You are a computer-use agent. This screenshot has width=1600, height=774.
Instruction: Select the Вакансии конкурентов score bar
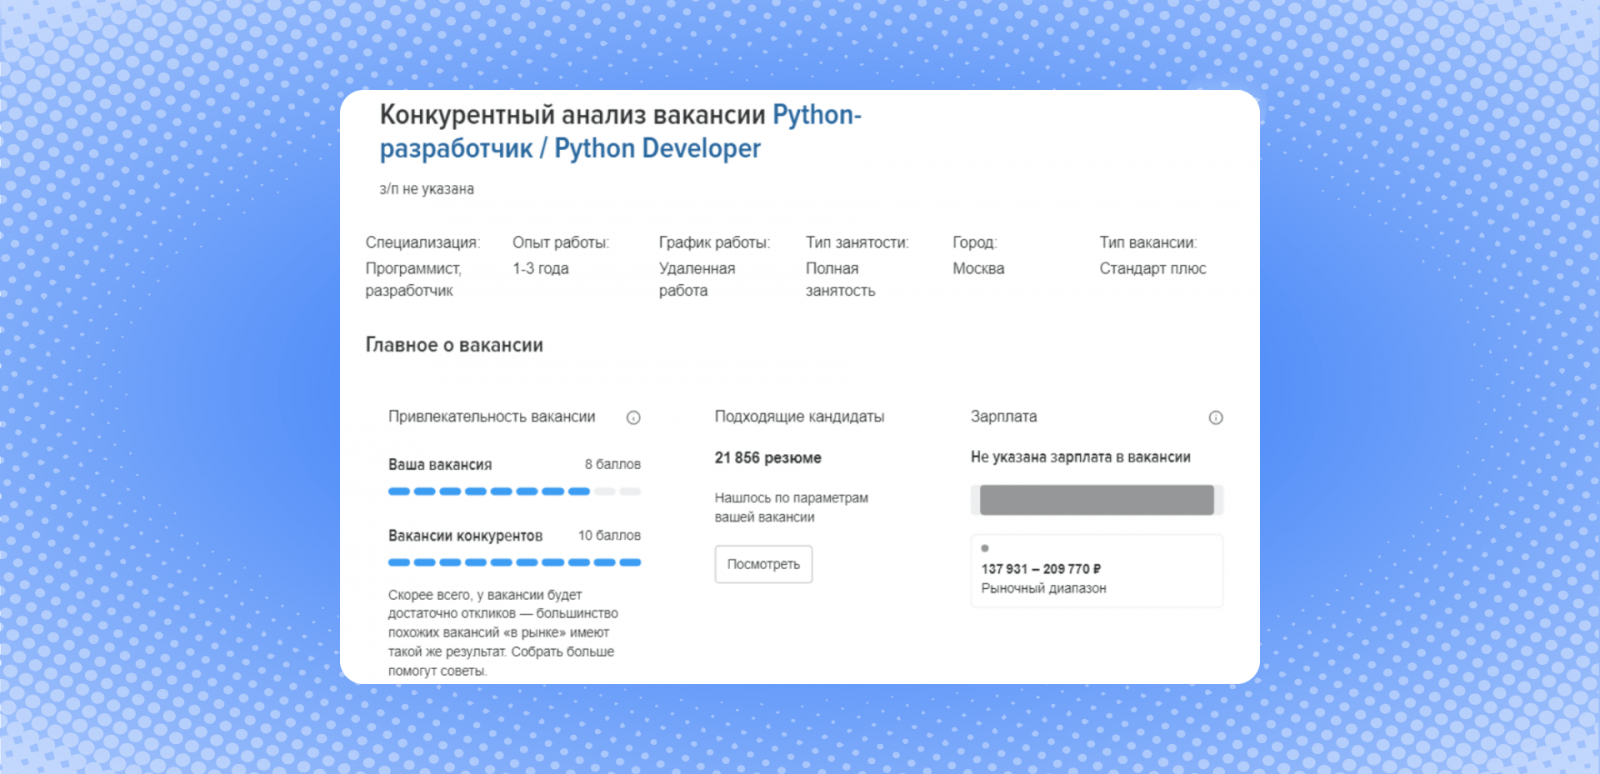click(x=514, y=562)
